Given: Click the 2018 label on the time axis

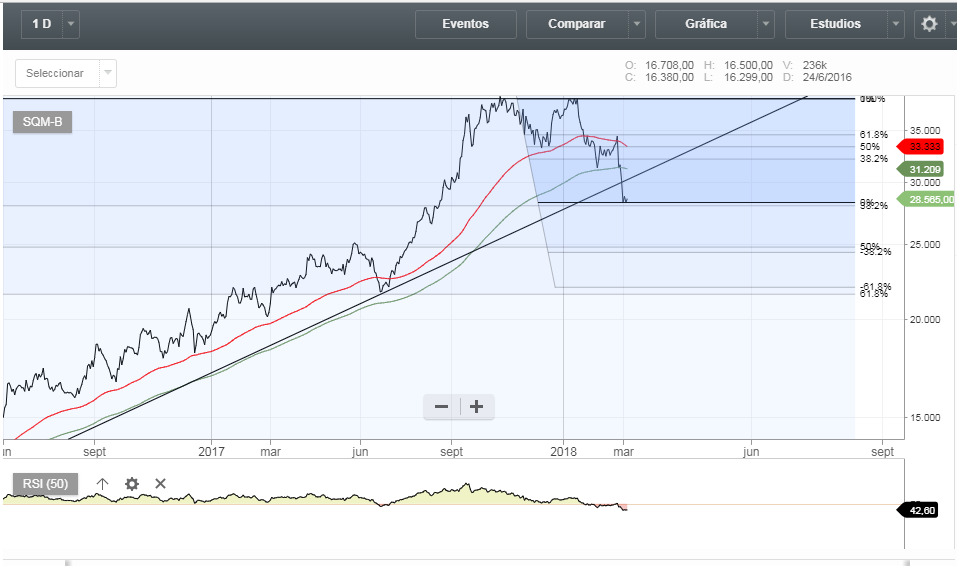Looking at the screenshot, I should click(x=563, y=452).
